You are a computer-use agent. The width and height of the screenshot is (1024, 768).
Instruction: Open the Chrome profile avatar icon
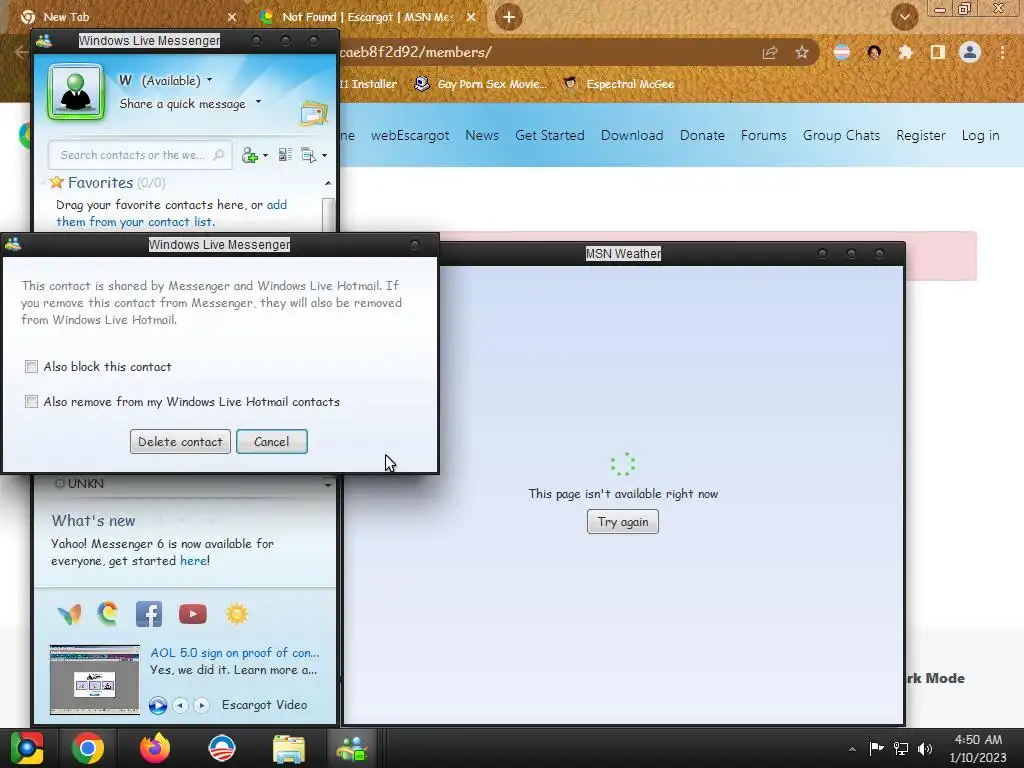click(x=970, y=52)
